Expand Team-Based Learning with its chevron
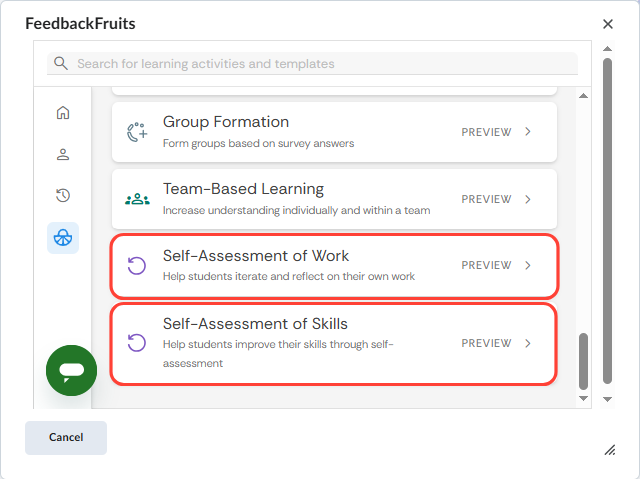This screenshot has height=479, width=640. coord(528,199)
